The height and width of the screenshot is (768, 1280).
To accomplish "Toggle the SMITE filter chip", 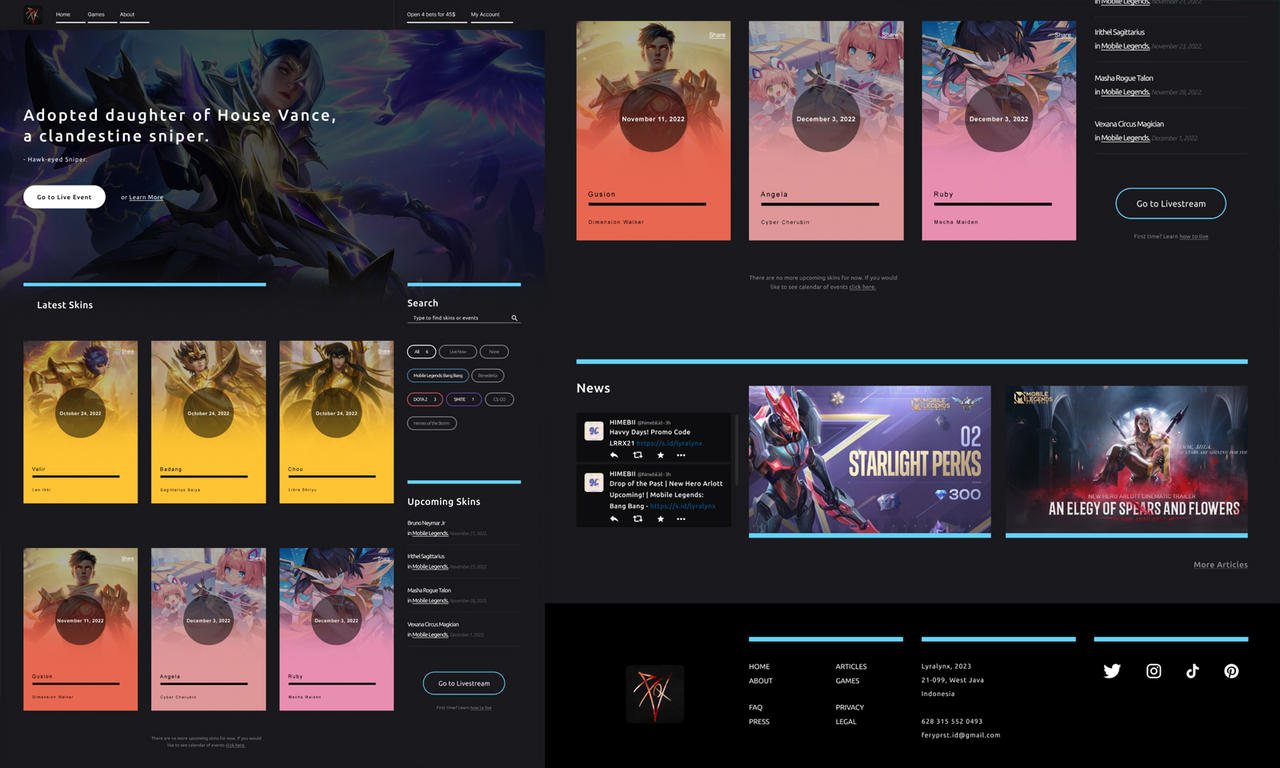I will tap(463, 399).
